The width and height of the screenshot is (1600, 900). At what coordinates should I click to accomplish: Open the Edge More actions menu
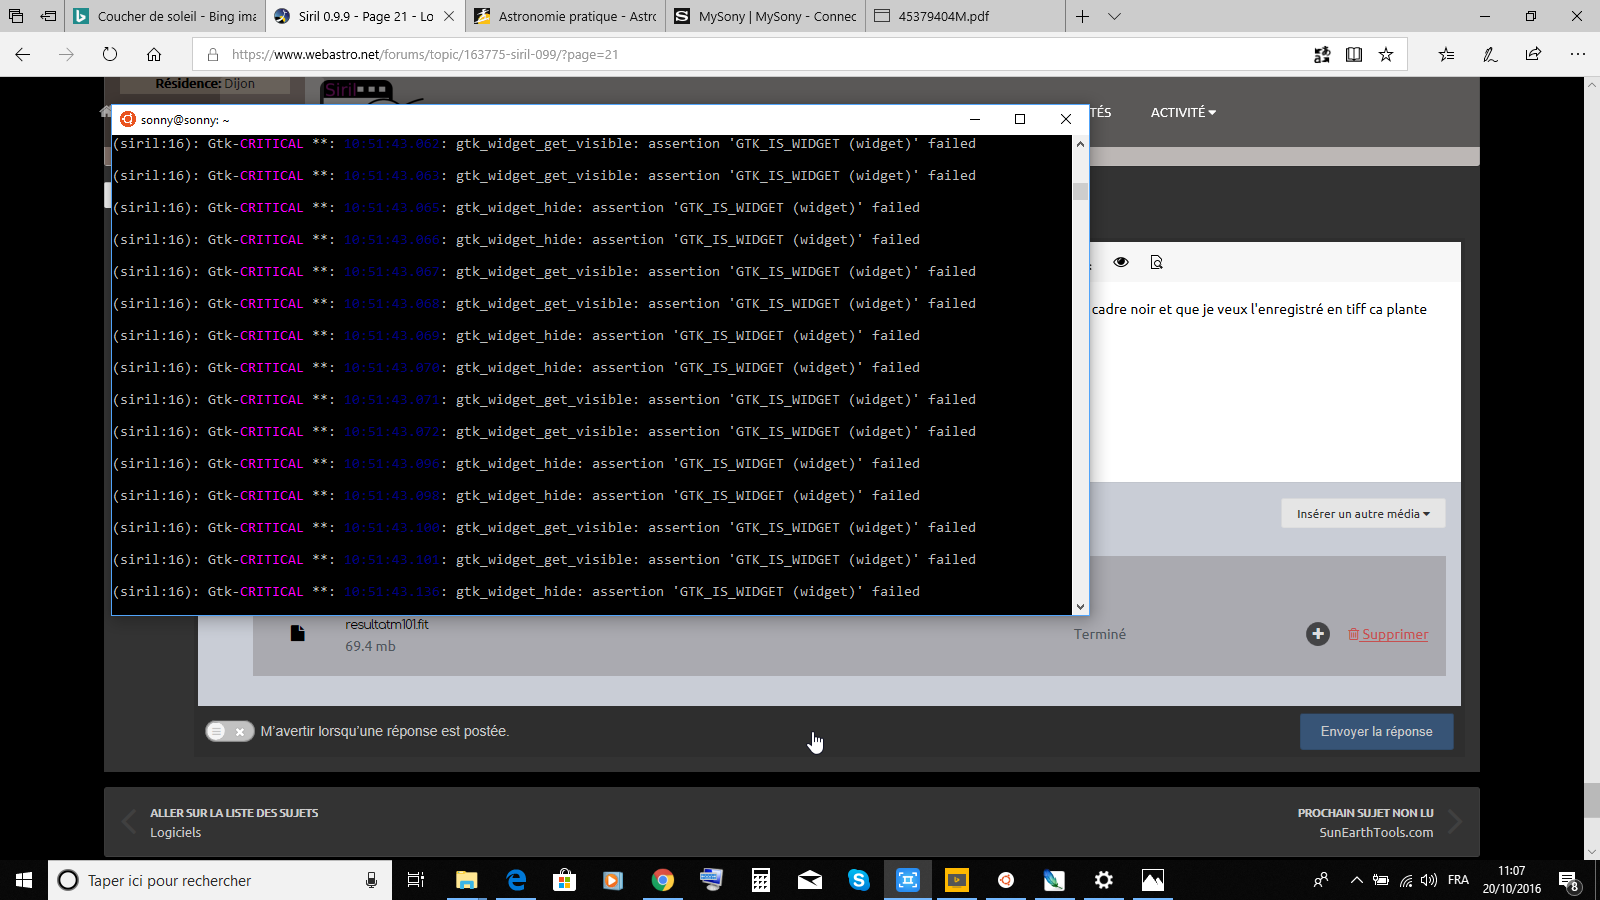(x=1577, y=55)
